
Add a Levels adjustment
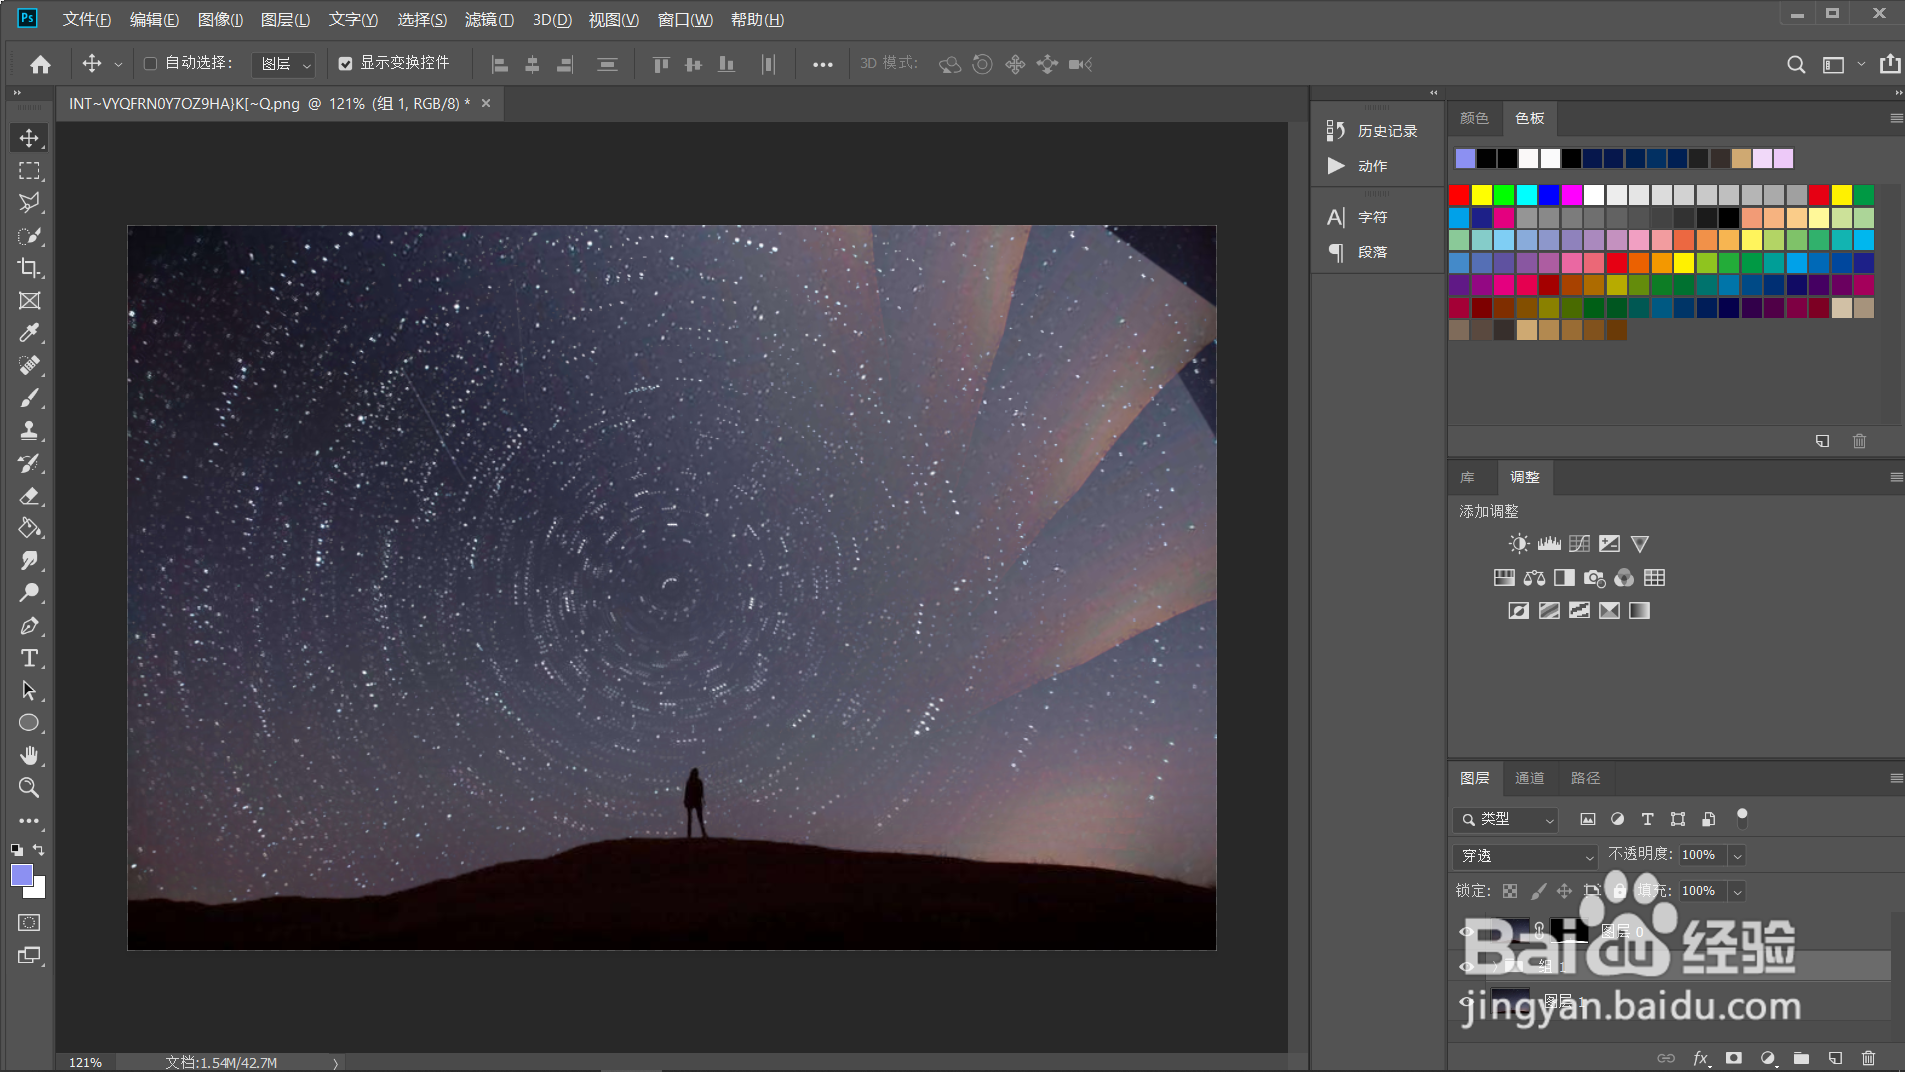(x=1549, y=544)
